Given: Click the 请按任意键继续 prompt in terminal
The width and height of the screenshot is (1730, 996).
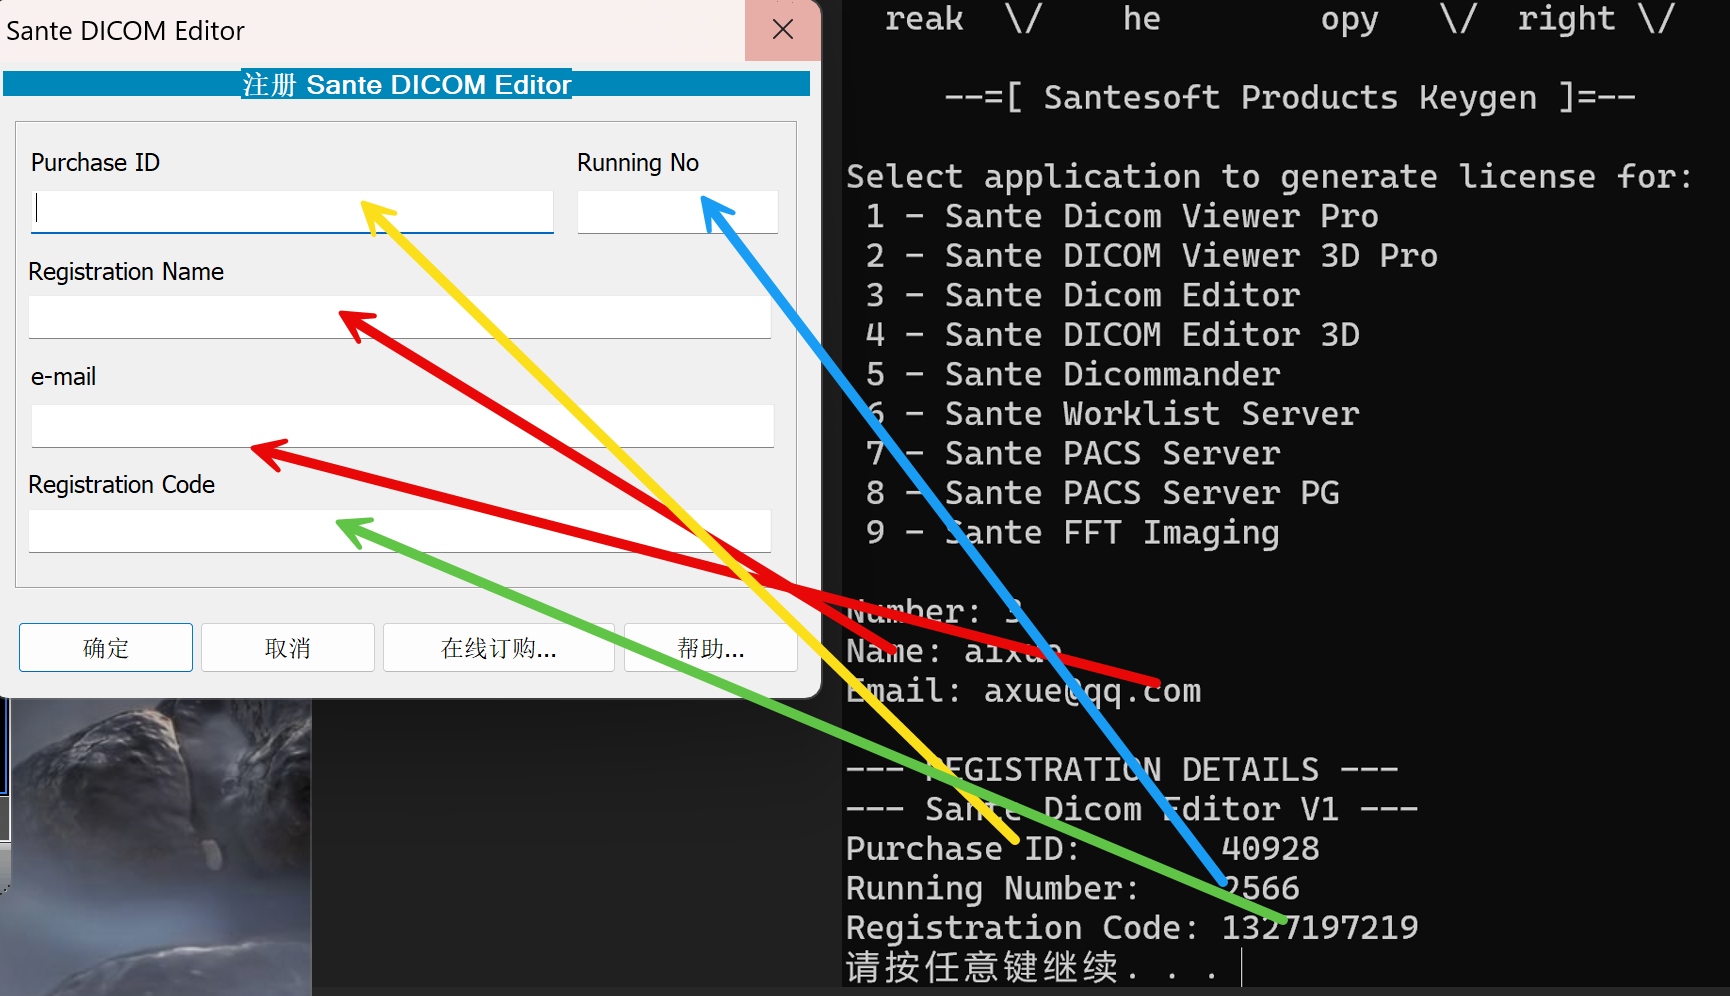Looking at the screenshot, I should (x=980, y=967).
